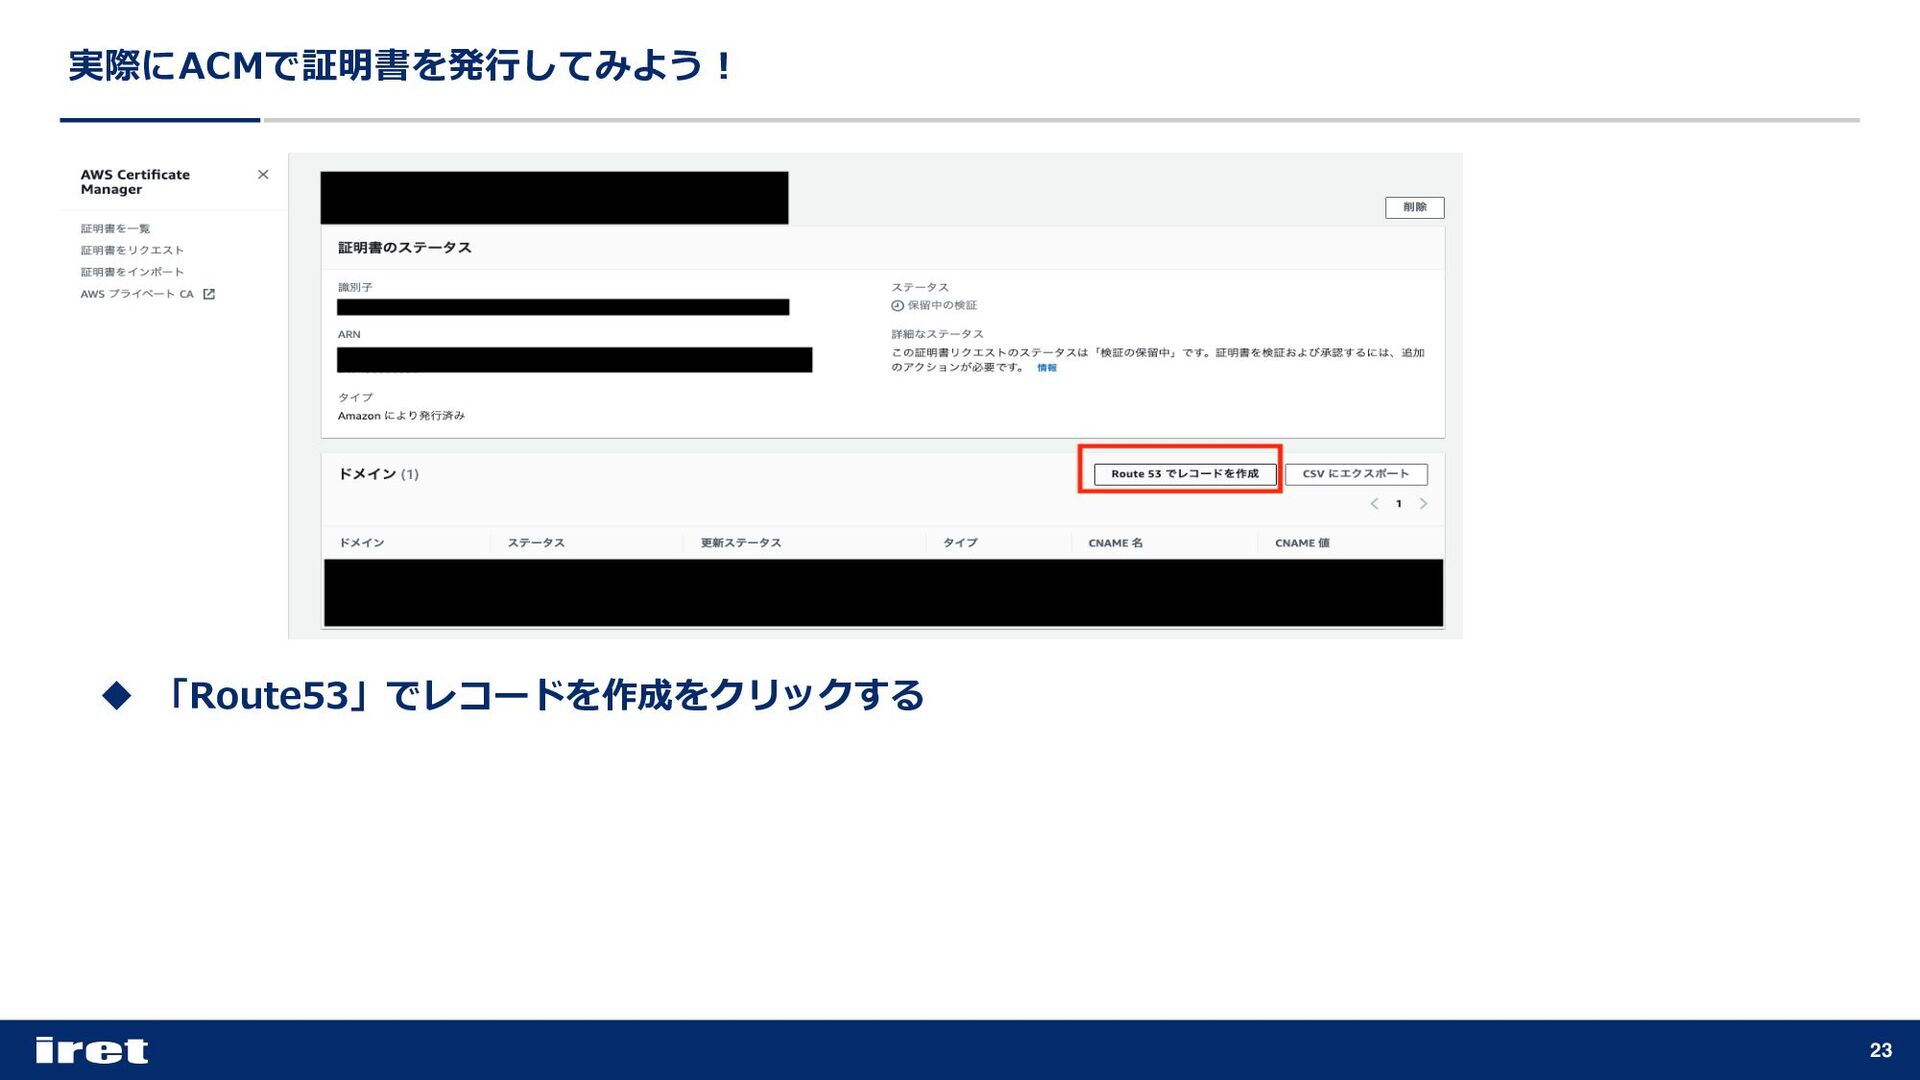1920x1080 pixels.
Task: Click タイプ column header in domains table
Action: (x=960, y=543)
